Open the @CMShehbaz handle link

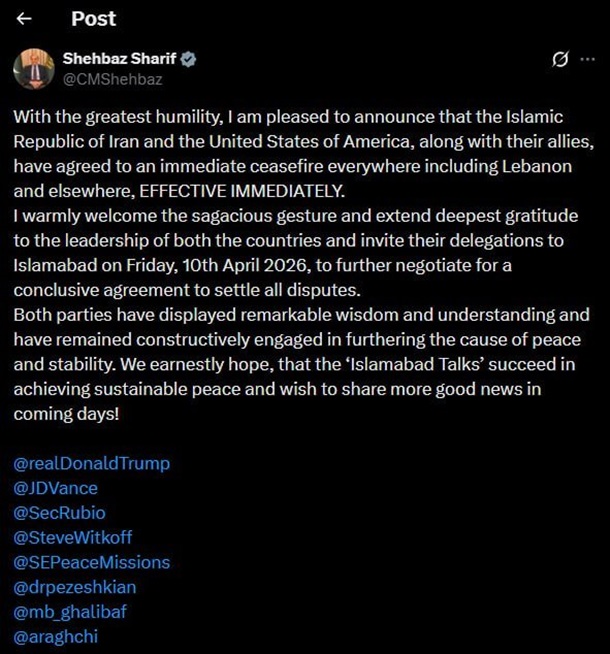(113, 79)
